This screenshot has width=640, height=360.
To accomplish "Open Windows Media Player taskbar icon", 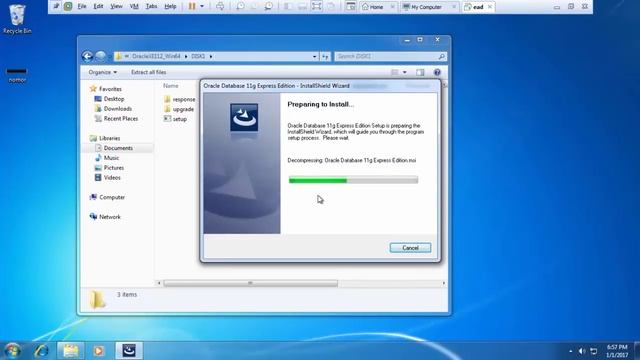I will (x=98, y=351).
